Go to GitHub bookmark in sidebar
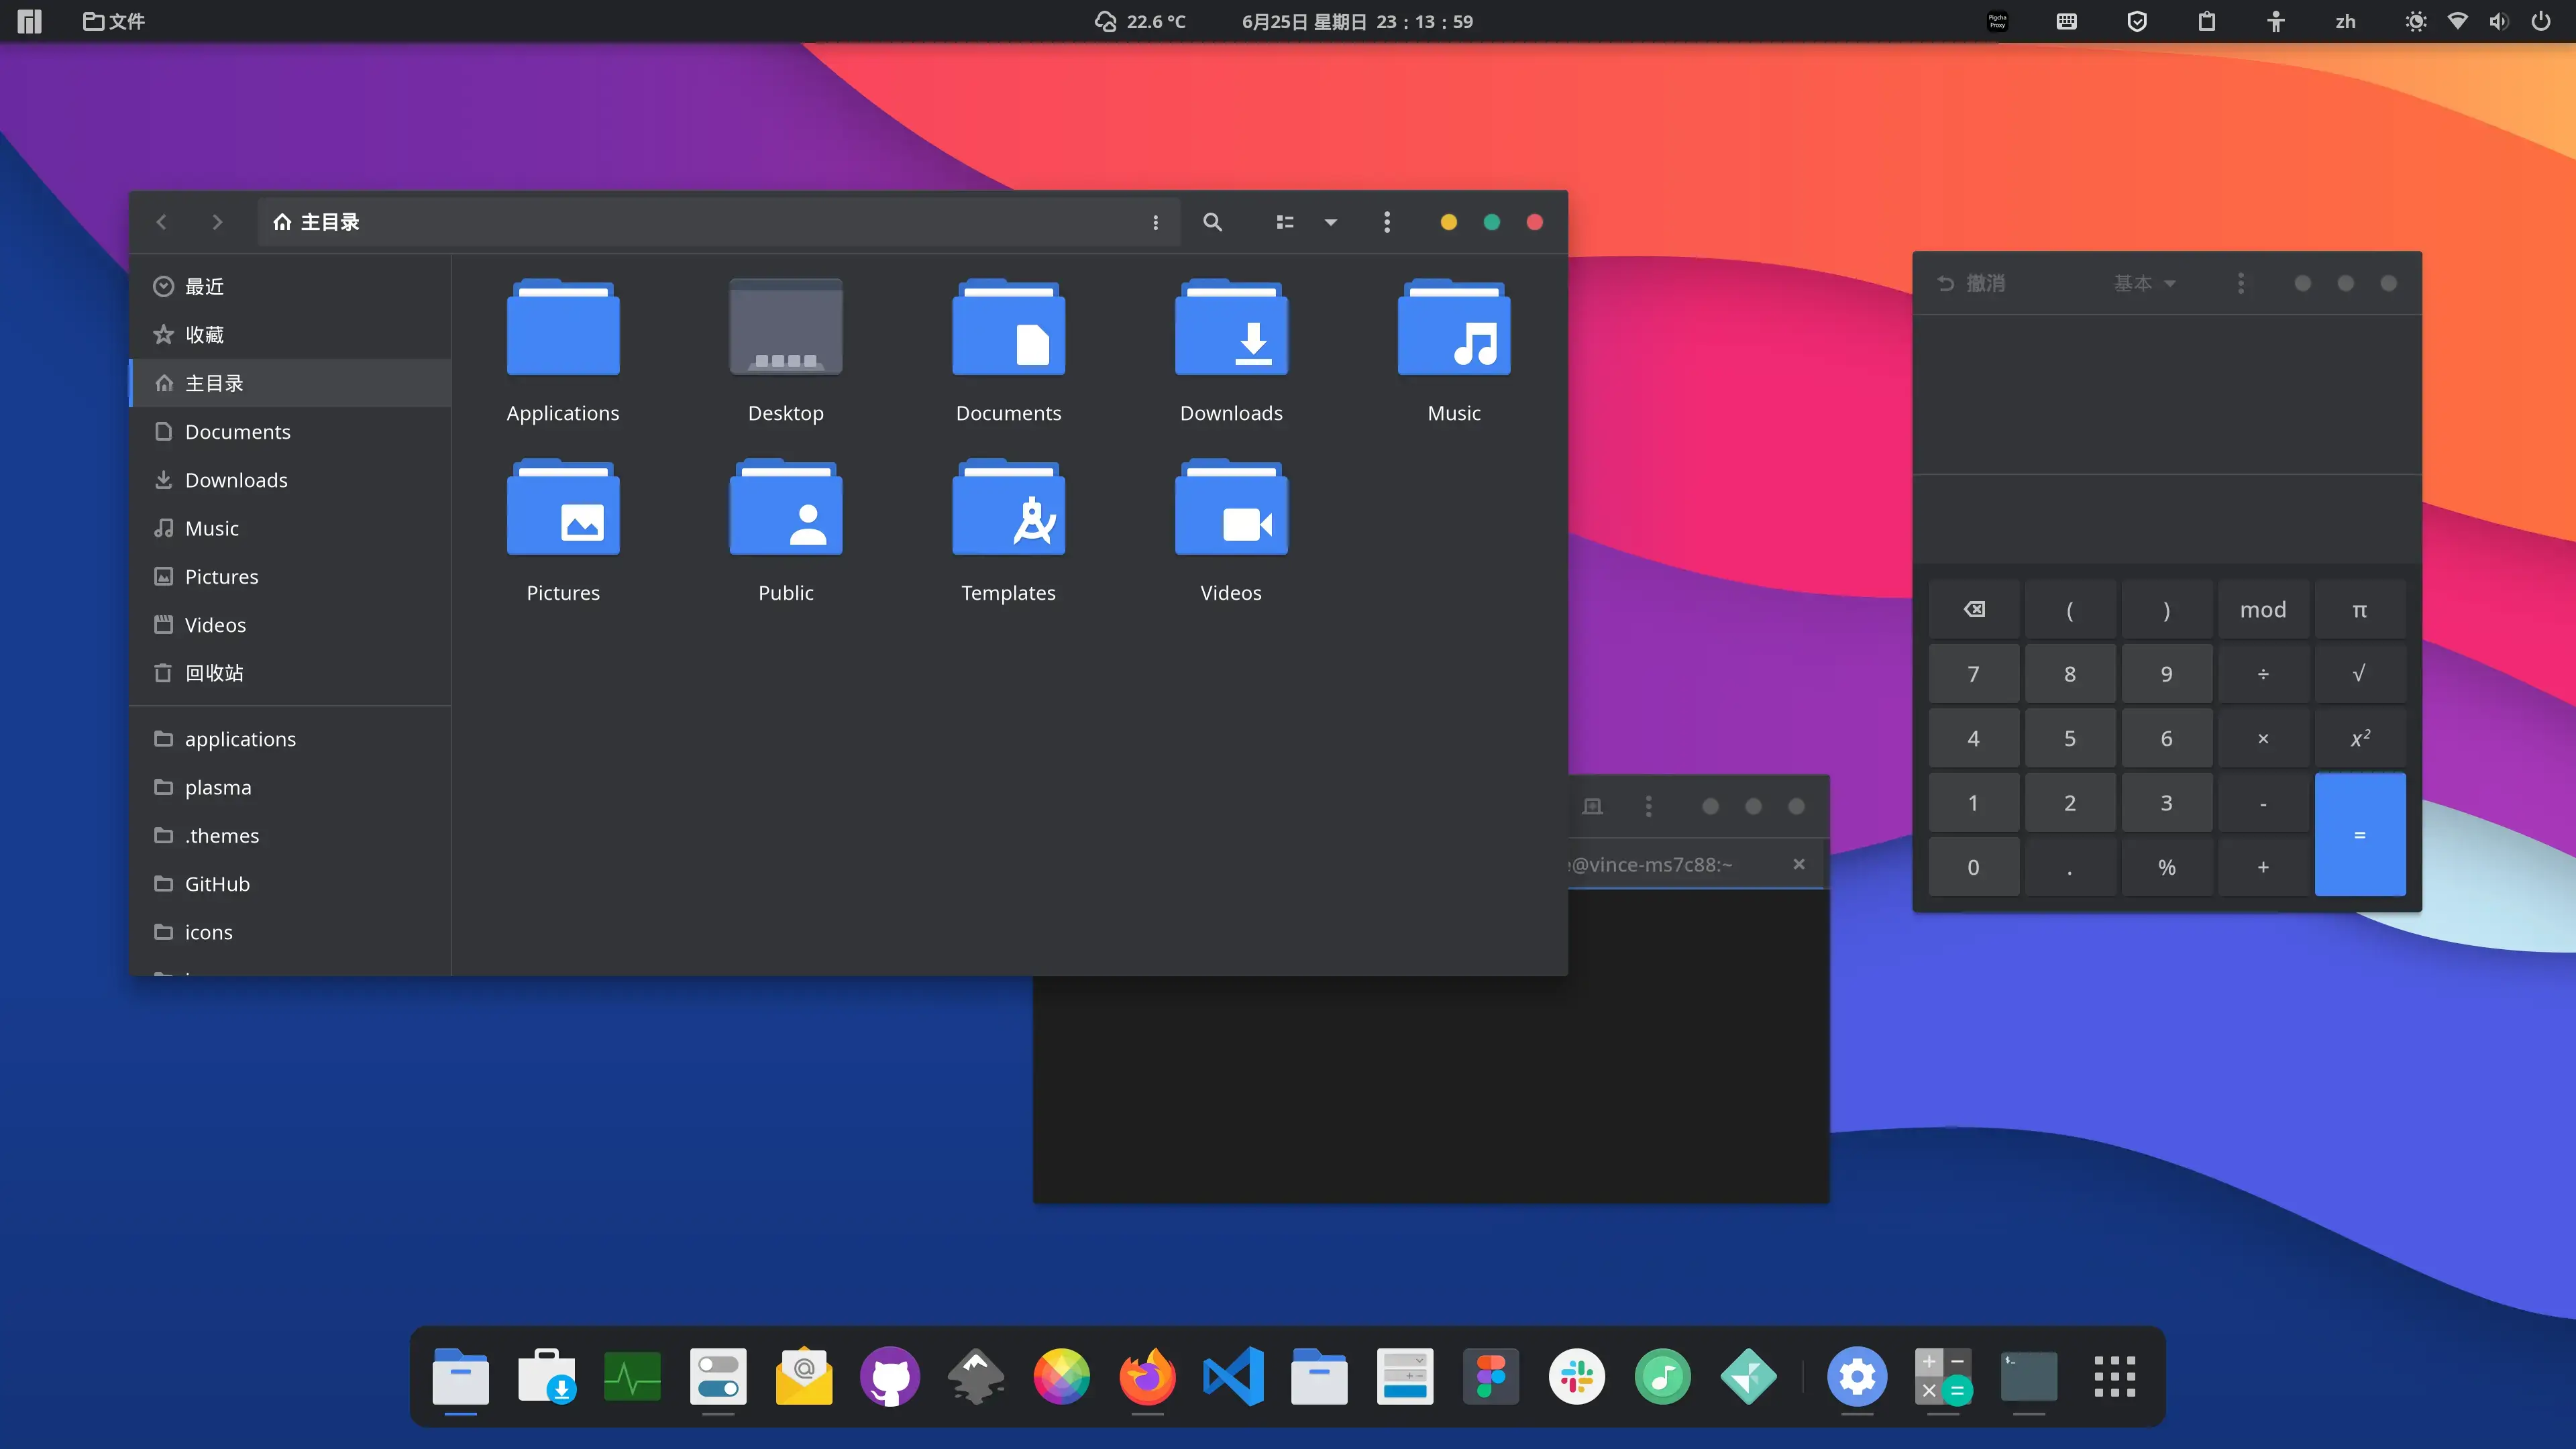The width and height of the screenshot is (2576, 1449). (x=217, y=884)
